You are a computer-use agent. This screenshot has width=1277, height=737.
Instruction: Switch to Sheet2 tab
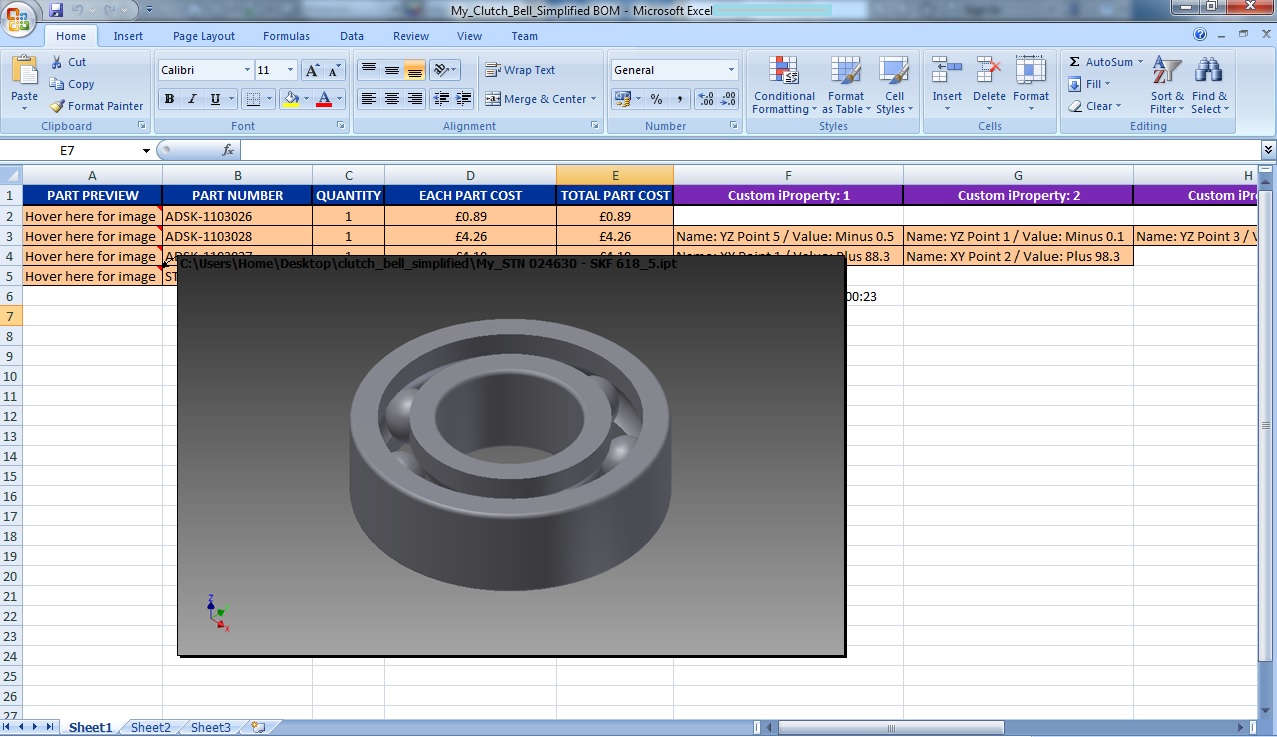pyautogui.click(x=151, y=728)
